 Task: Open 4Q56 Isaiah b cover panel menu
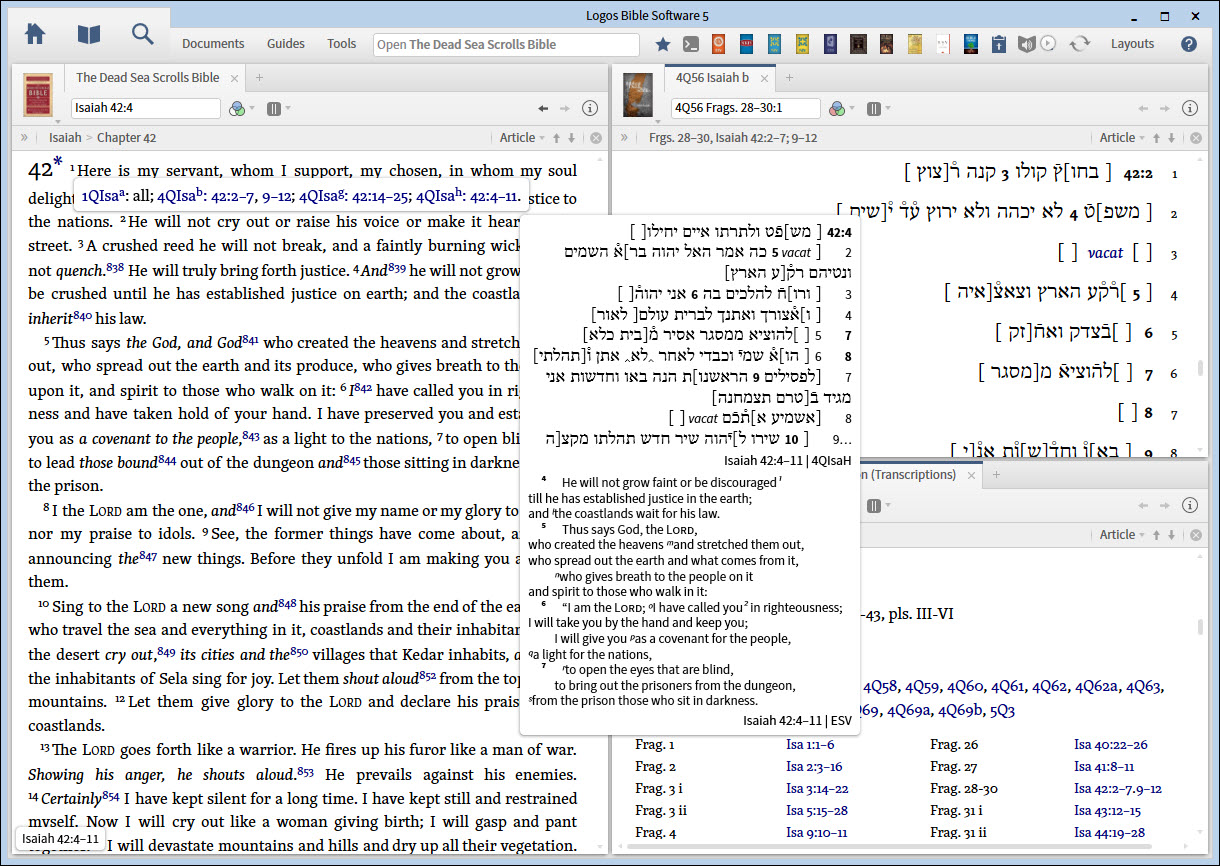[638, 95]
